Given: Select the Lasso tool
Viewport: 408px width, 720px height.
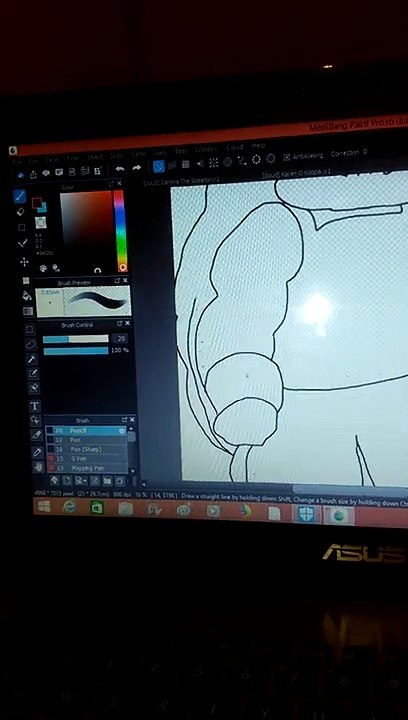Looking at the screenshot, I should click(31, 343).
